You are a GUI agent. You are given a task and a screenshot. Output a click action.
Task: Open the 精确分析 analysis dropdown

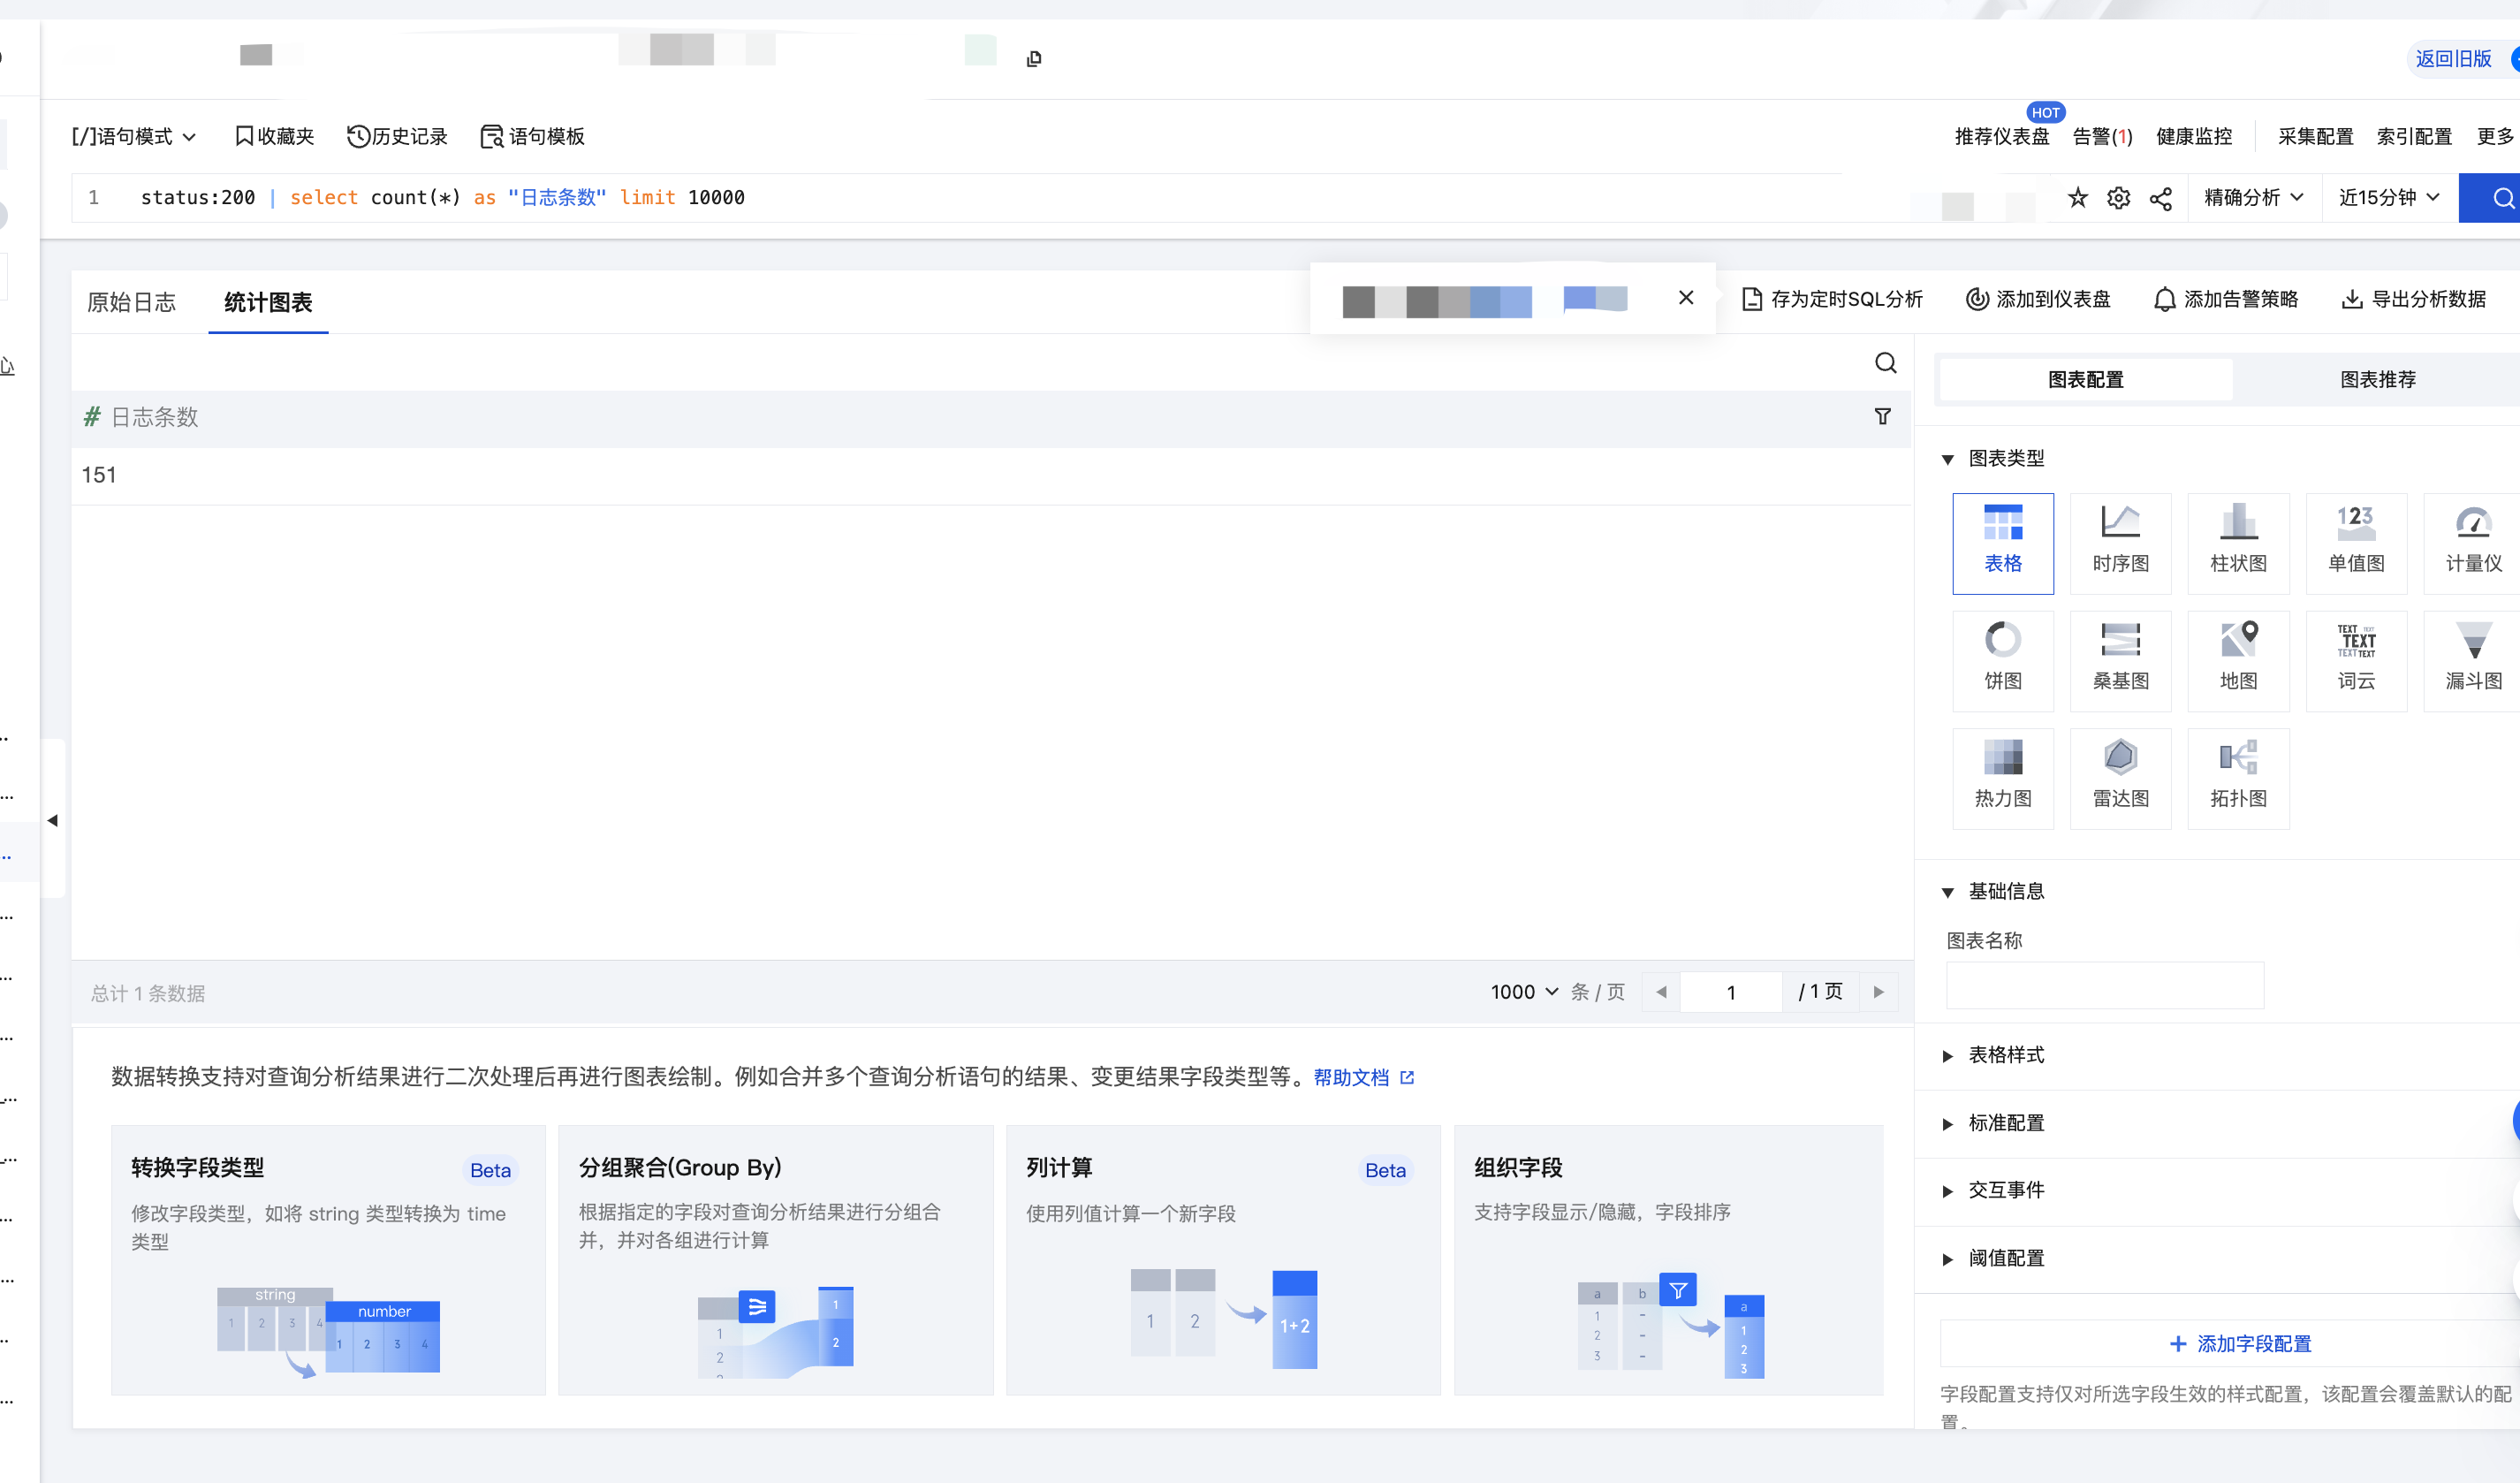(x=2253, y=198)
